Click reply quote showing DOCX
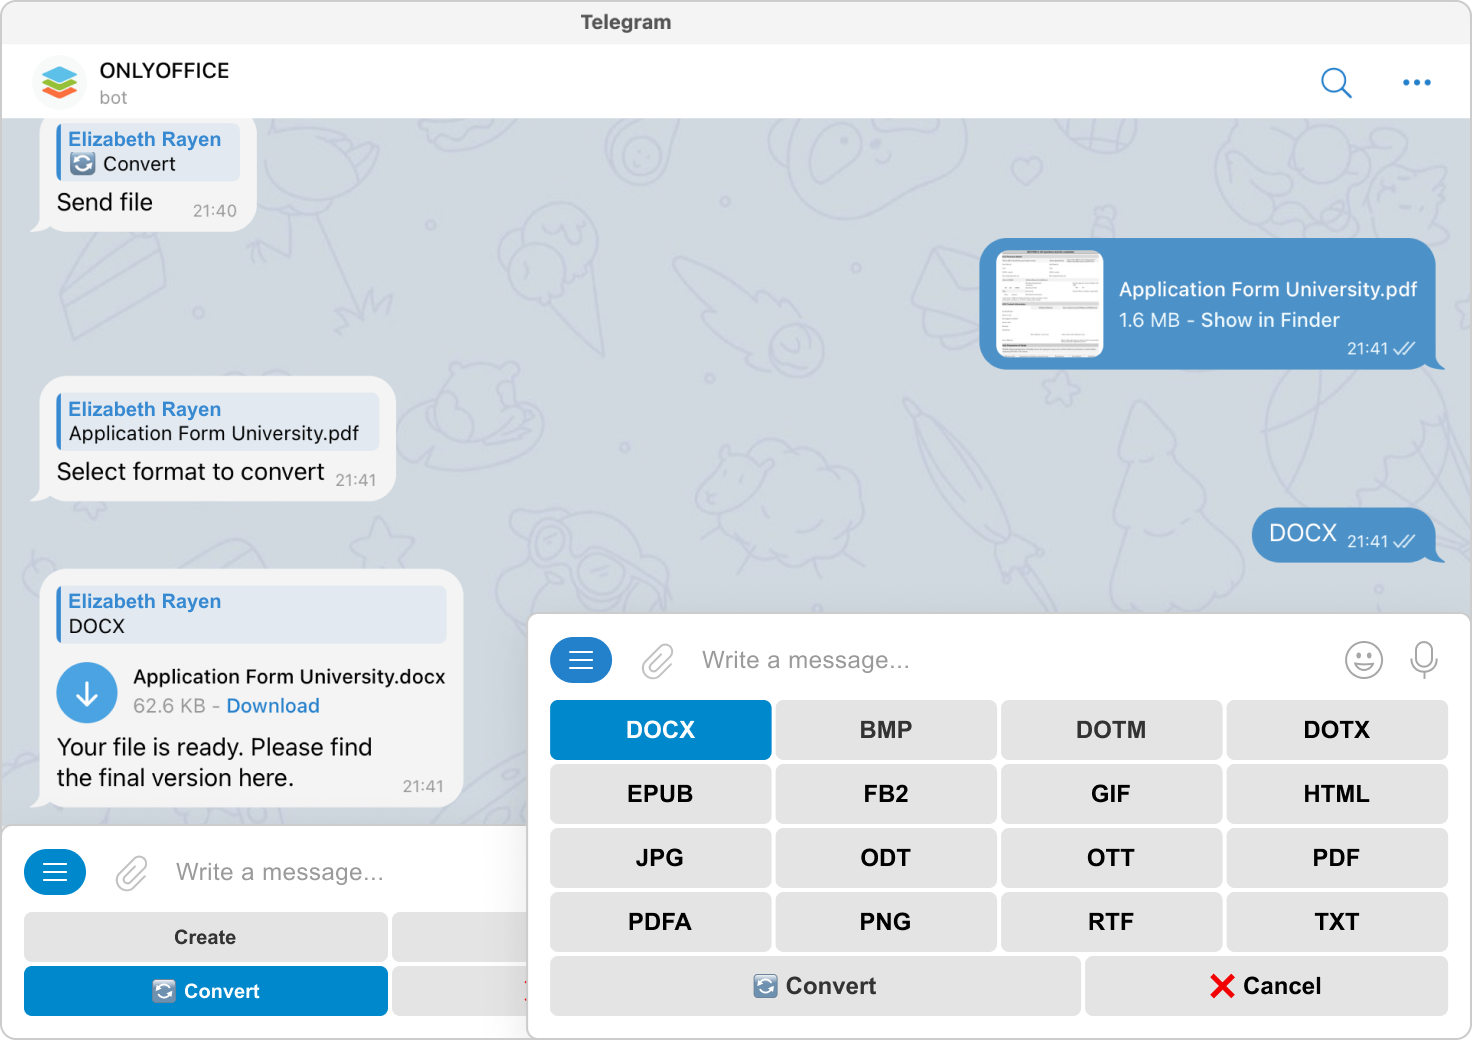Viewport: 1472px width, 1040px height. coord(251,614)
